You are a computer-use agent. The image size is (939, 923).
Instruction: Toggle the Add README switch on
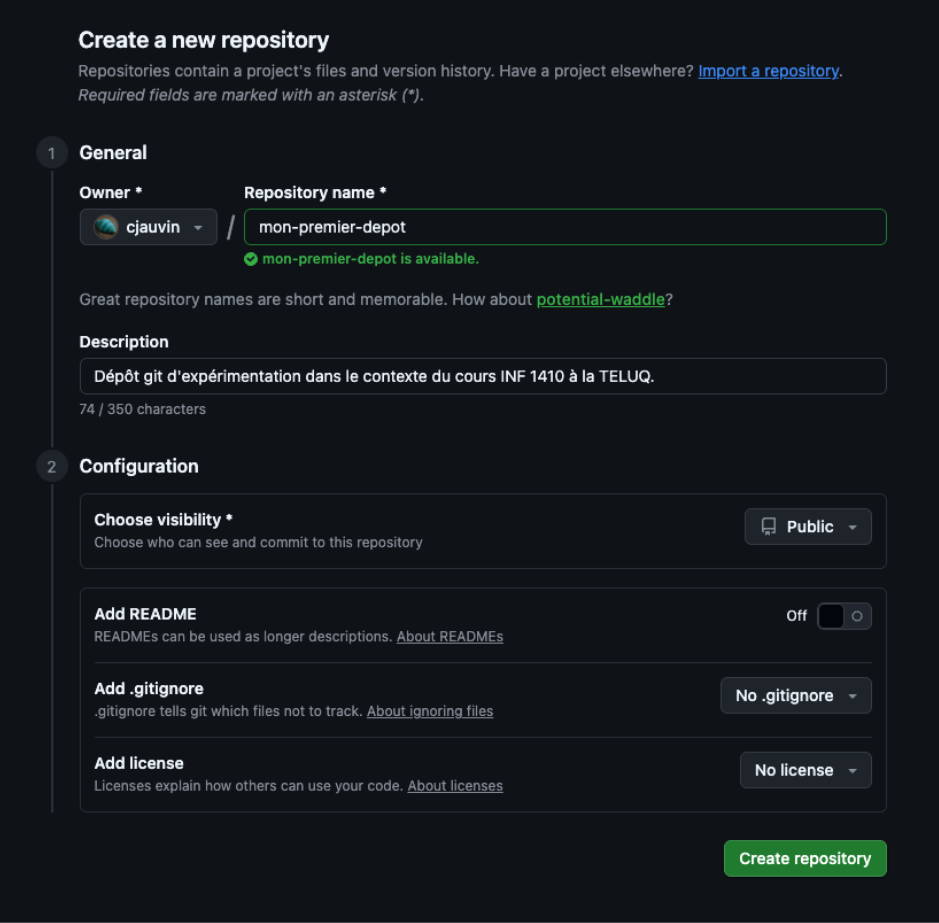tap(844, 616)
